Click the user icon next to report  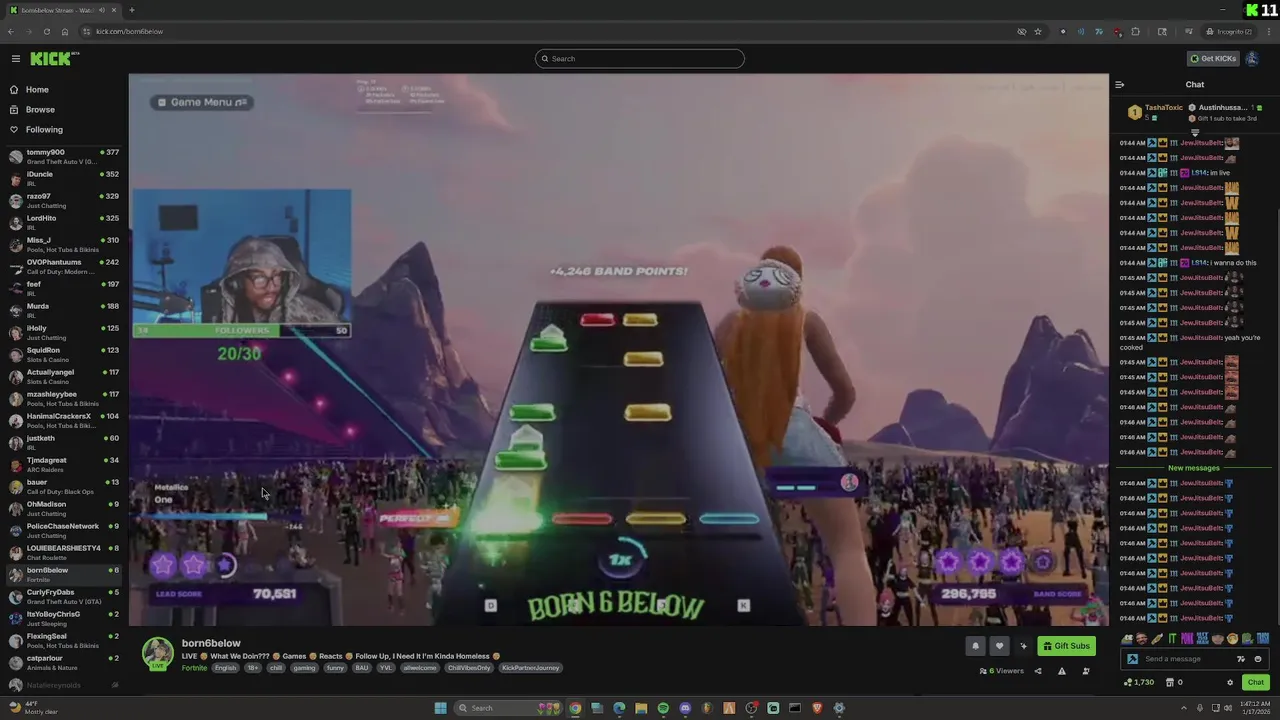pyautogui.click(x=1086, y=671)
